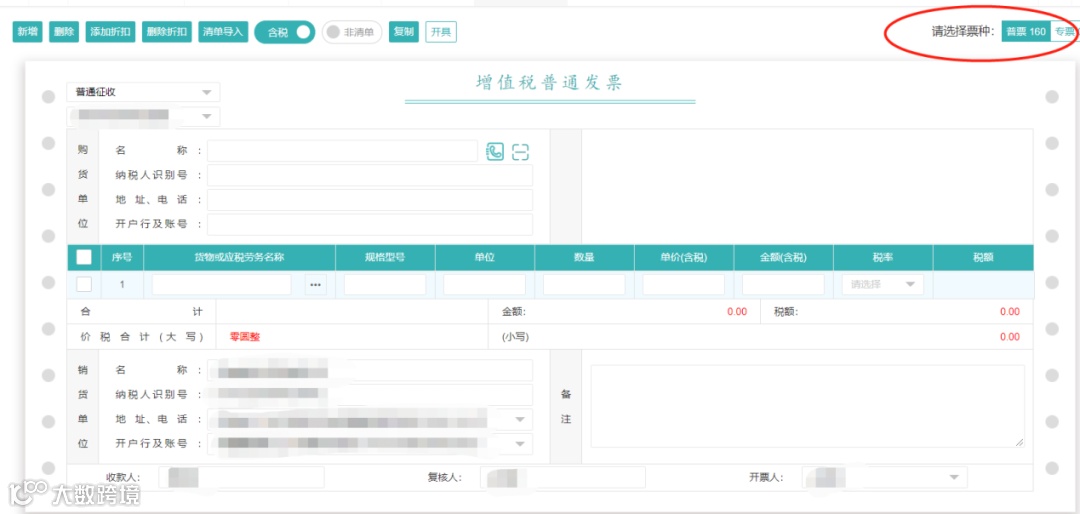
Task: Click the 税额 column header
Action: point(983,257)
